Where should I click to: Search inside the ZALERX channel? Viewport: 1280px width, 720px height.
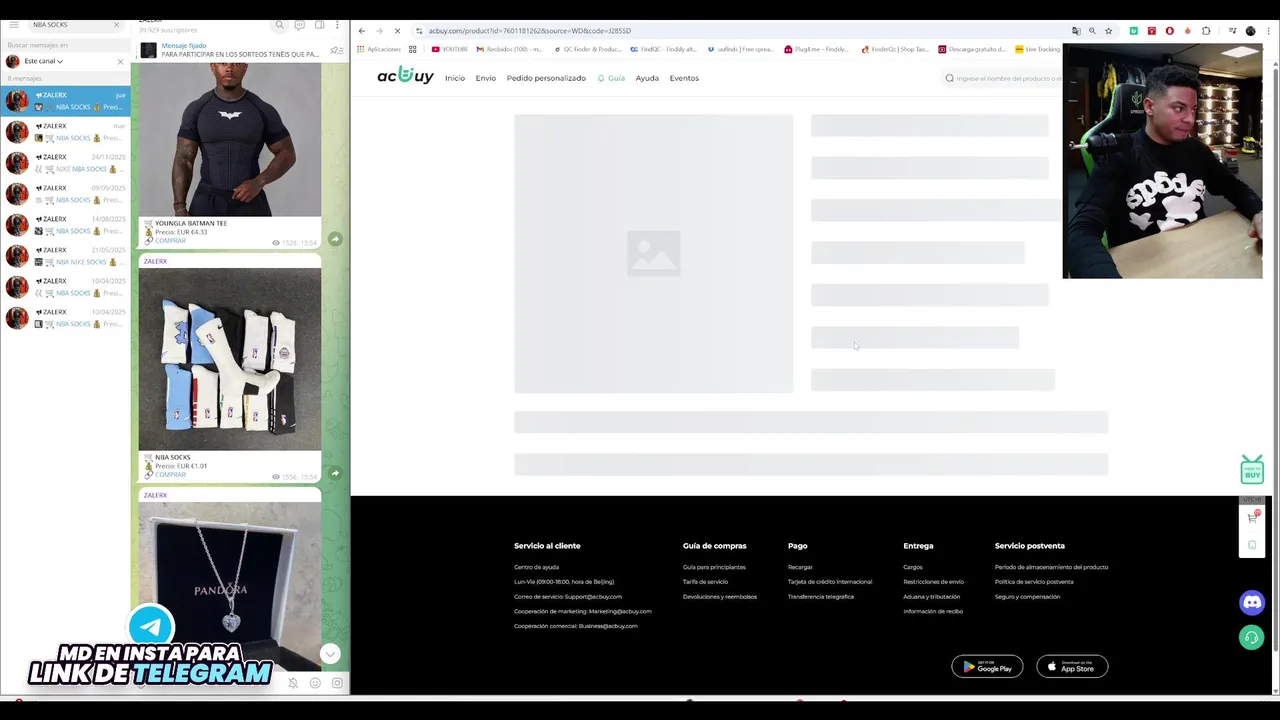pyautogui.click(x=280, y=25)
